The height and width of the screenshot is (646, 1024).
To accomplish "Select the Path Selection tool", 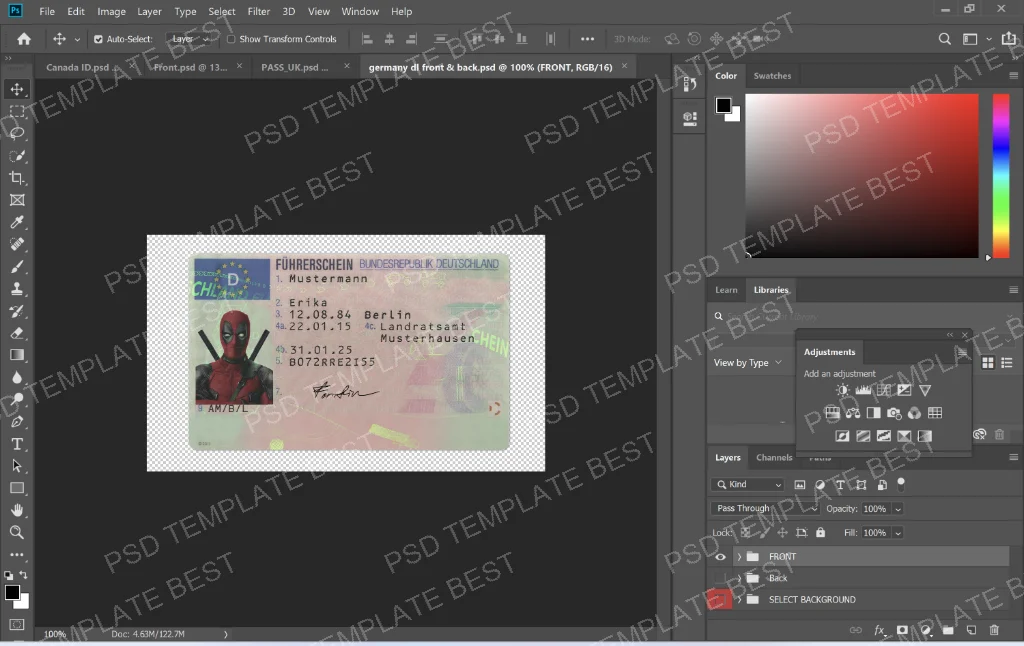I will pos(17,466).
